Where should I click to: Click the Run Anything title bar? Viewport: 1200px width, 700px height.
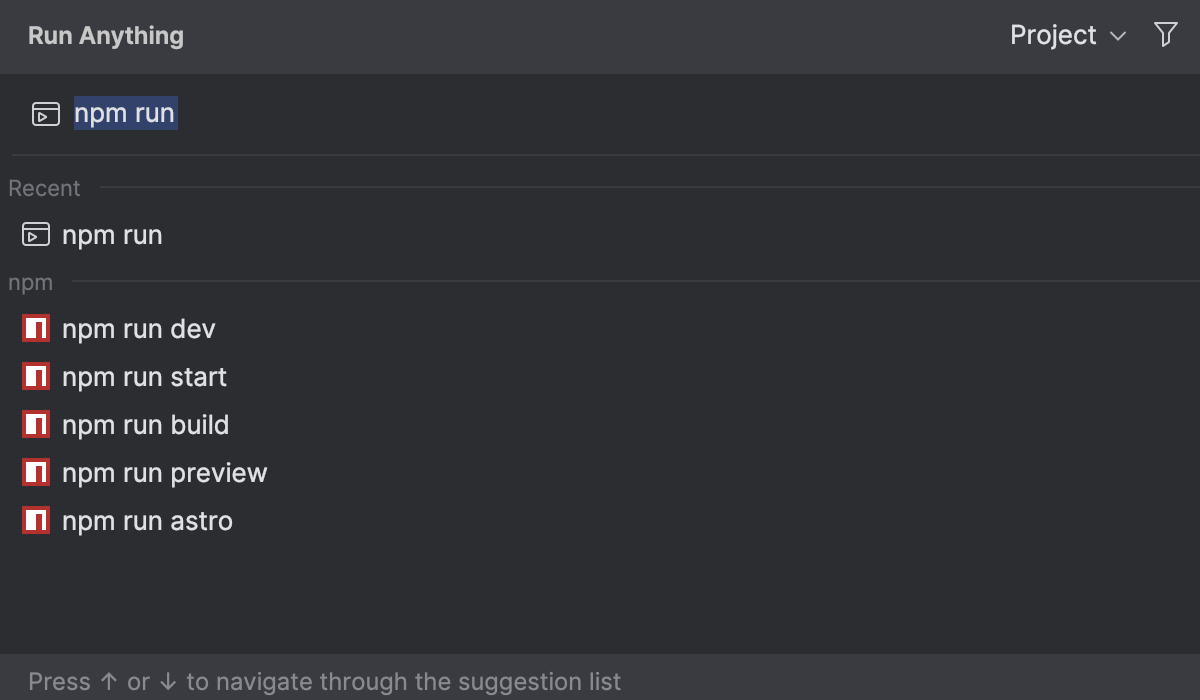click(105, 35)
